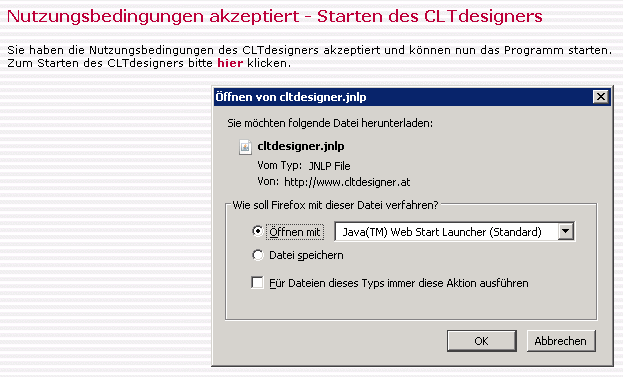The height and width of the screenshot is (377, 623).
Task: Click the Öffnen mit label text
Action: click(295, 232)
